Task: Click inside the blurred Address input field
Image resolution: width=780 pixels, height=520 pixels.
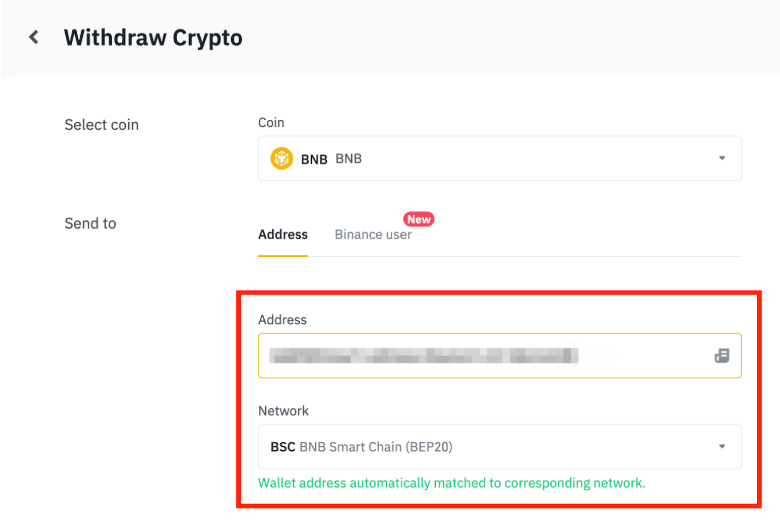Action: point(480,355)
